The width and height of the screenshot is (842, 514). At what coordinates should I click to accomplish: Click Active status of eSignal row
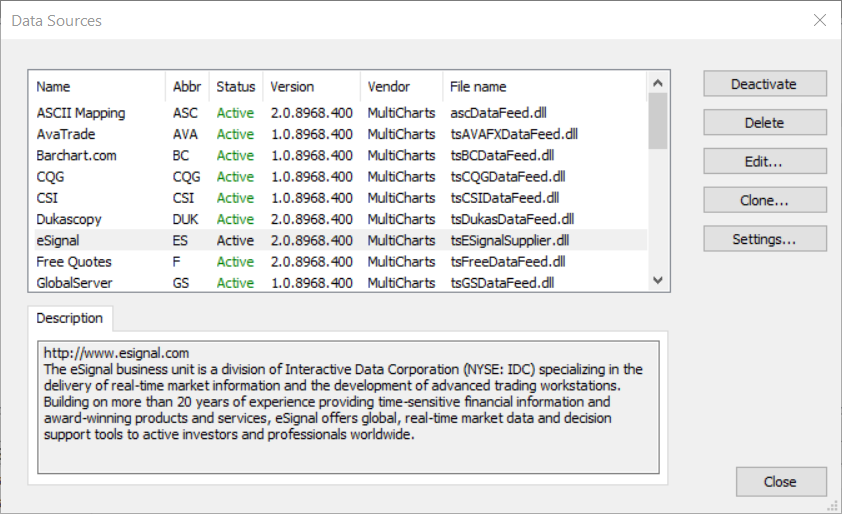235,240
